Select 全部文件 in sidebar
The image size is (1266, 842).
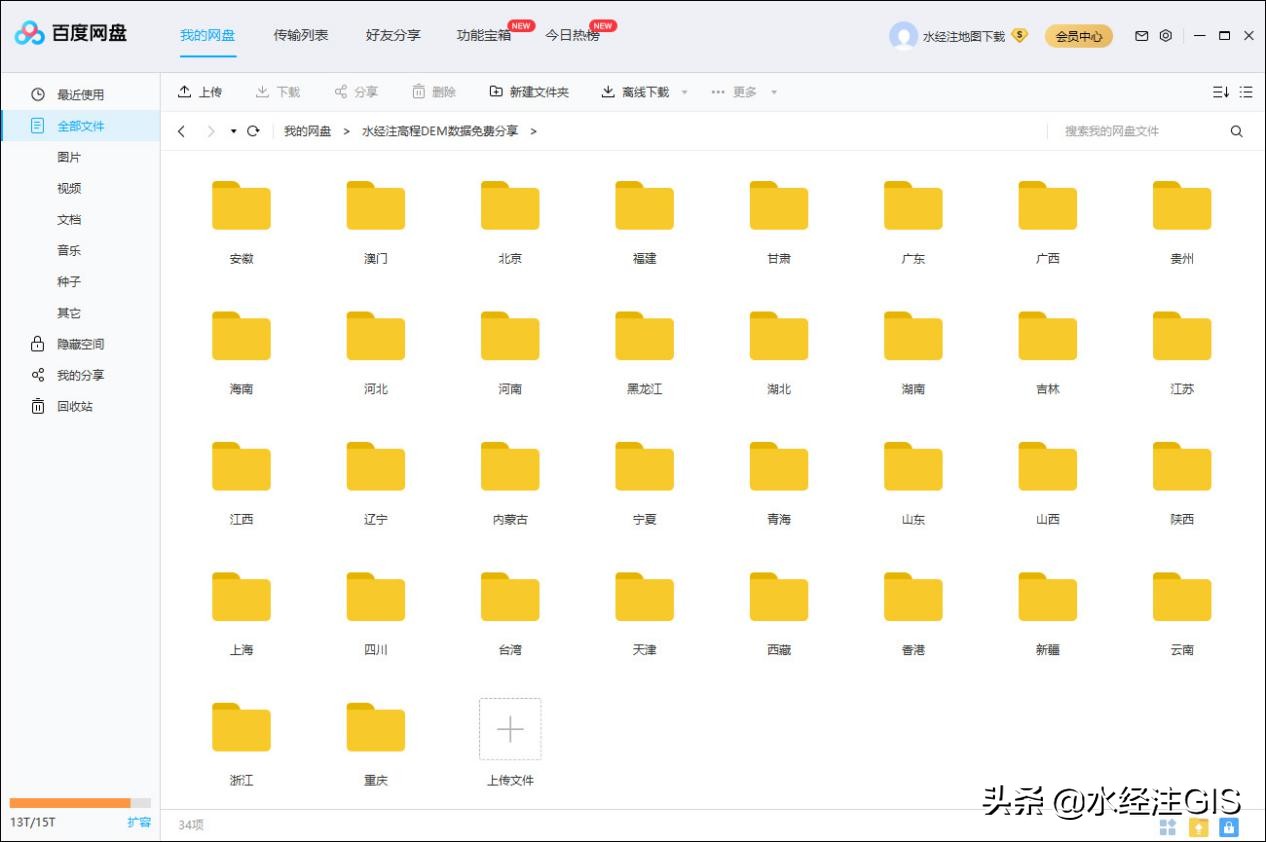80,125
